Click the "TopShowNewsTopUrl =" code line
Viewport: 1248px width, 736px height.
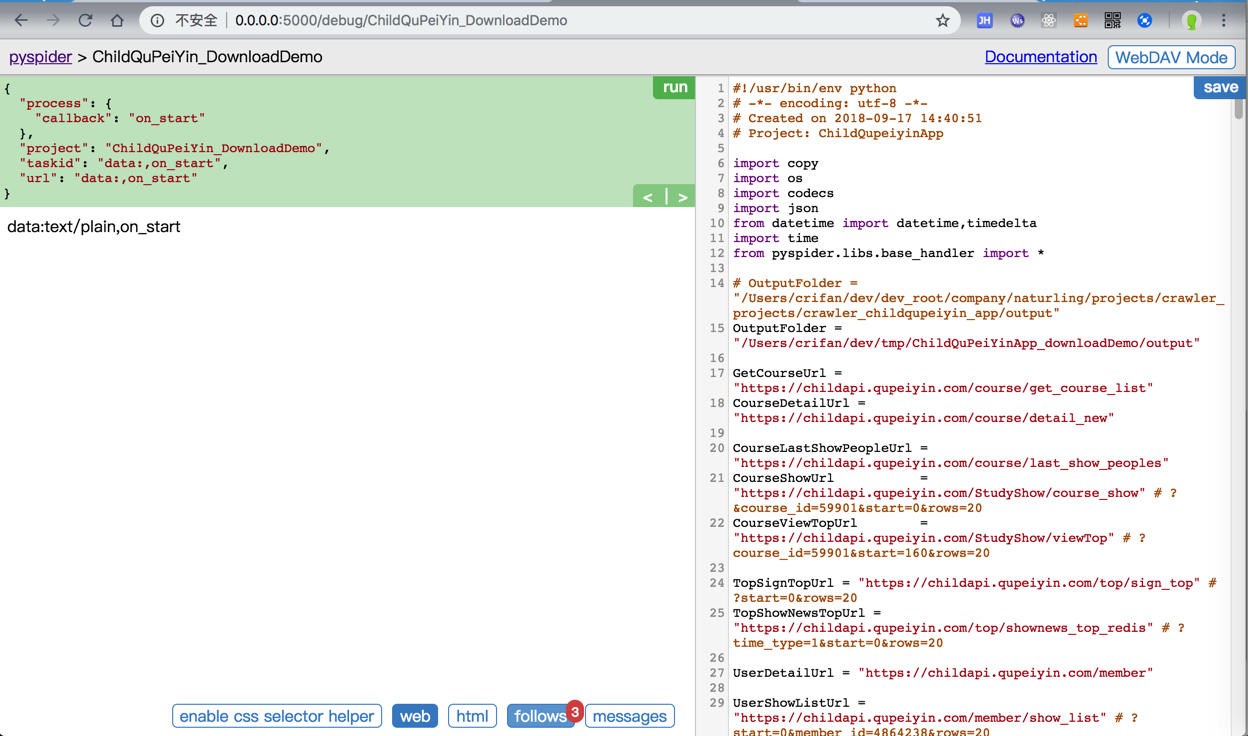[x=807, y=613]
